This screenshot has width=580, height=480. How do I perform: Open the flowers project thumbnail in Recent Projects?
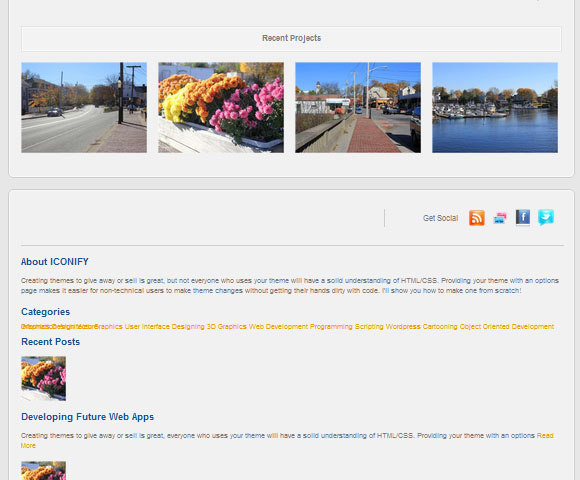click(221, 107)
